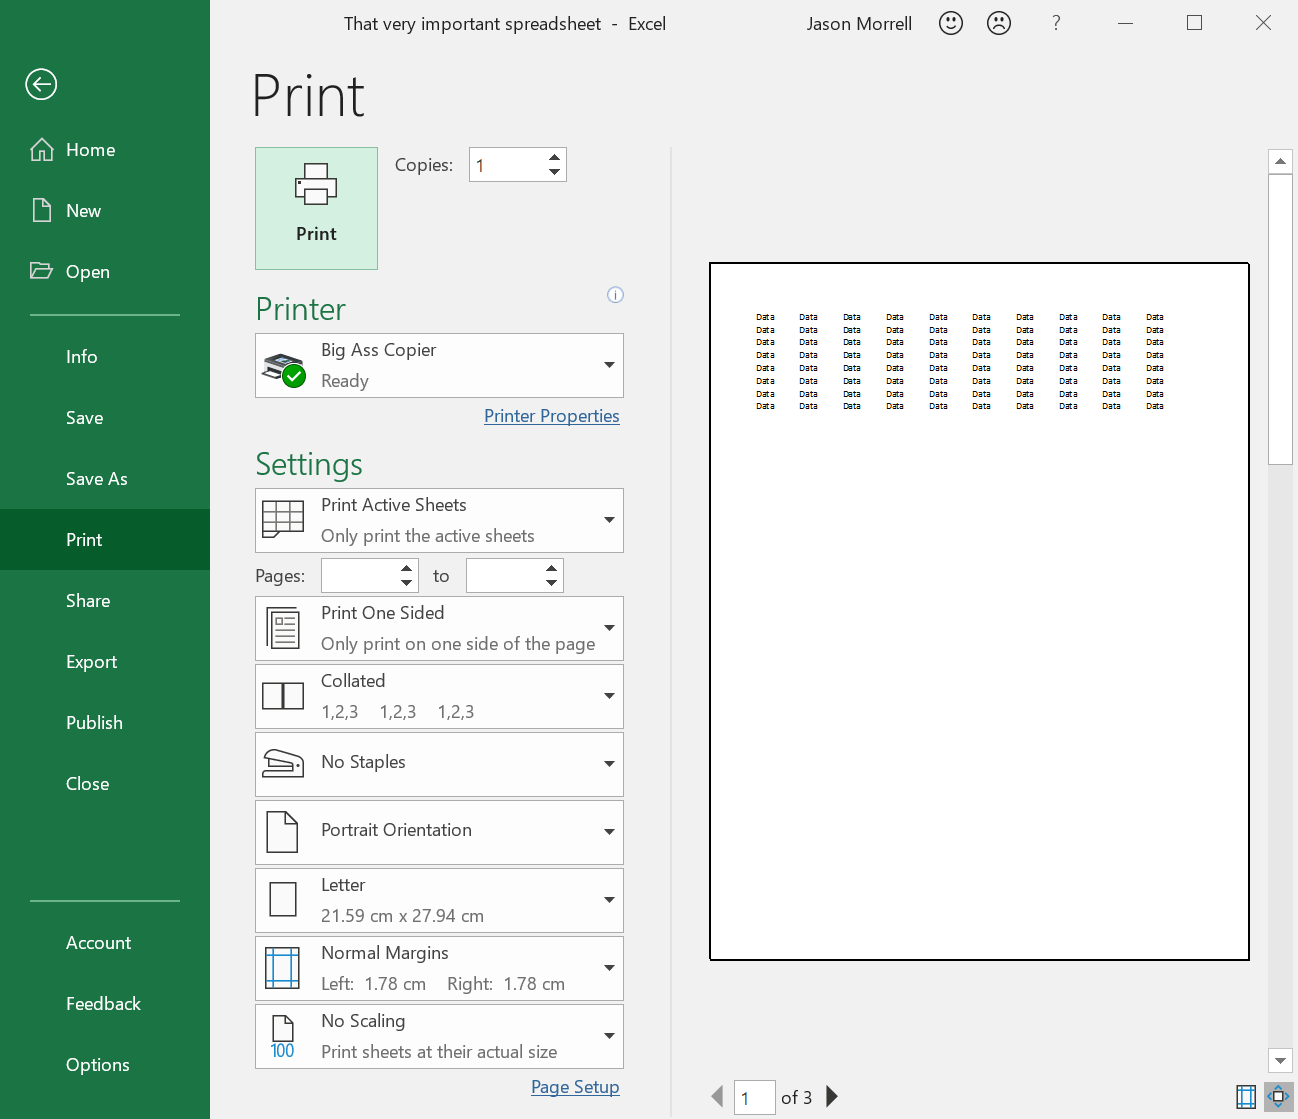Decrease the Pages 'to' value
This screenshot has height=1119, width=1298.
pos(551,584)
